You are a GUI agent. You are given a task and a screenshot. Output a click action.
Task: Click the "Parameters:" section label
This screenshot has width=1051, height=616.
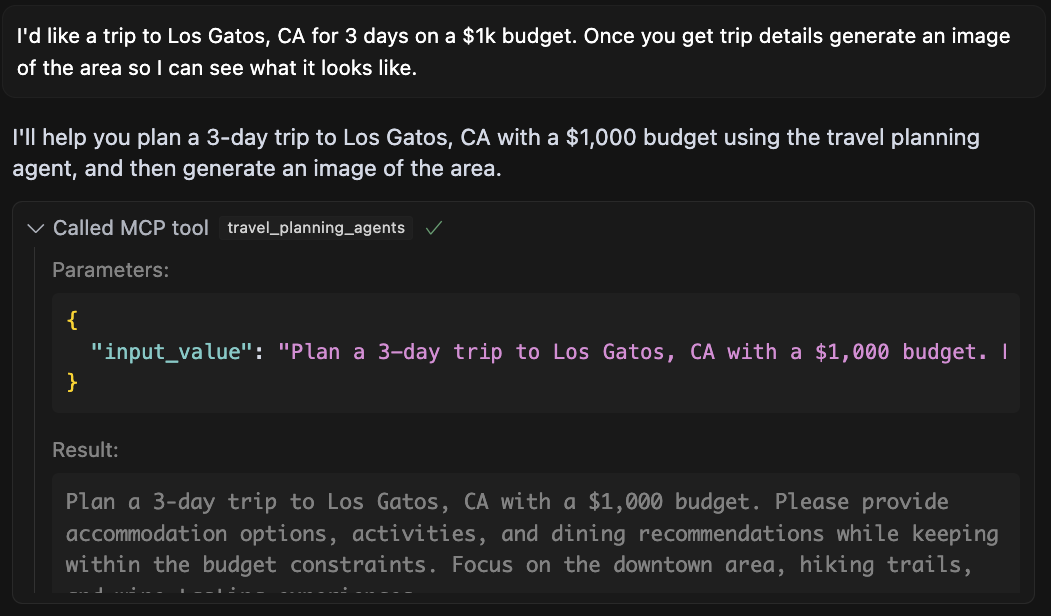[x=110, y=270]
